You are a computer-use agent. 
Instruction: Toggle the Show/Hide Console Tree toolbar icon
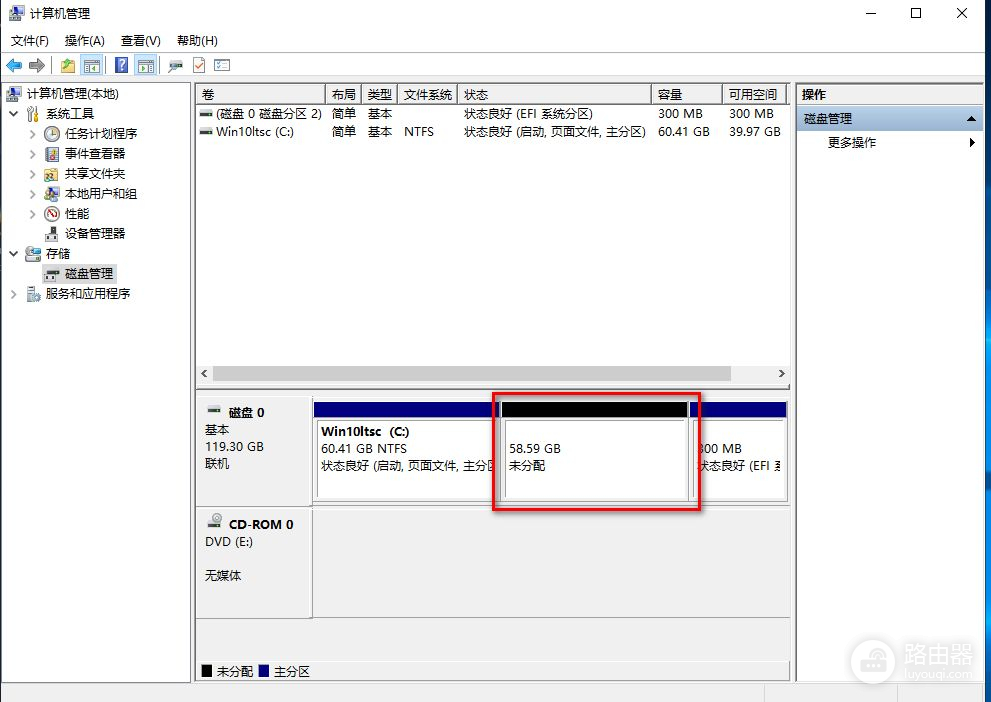point(92,65)
